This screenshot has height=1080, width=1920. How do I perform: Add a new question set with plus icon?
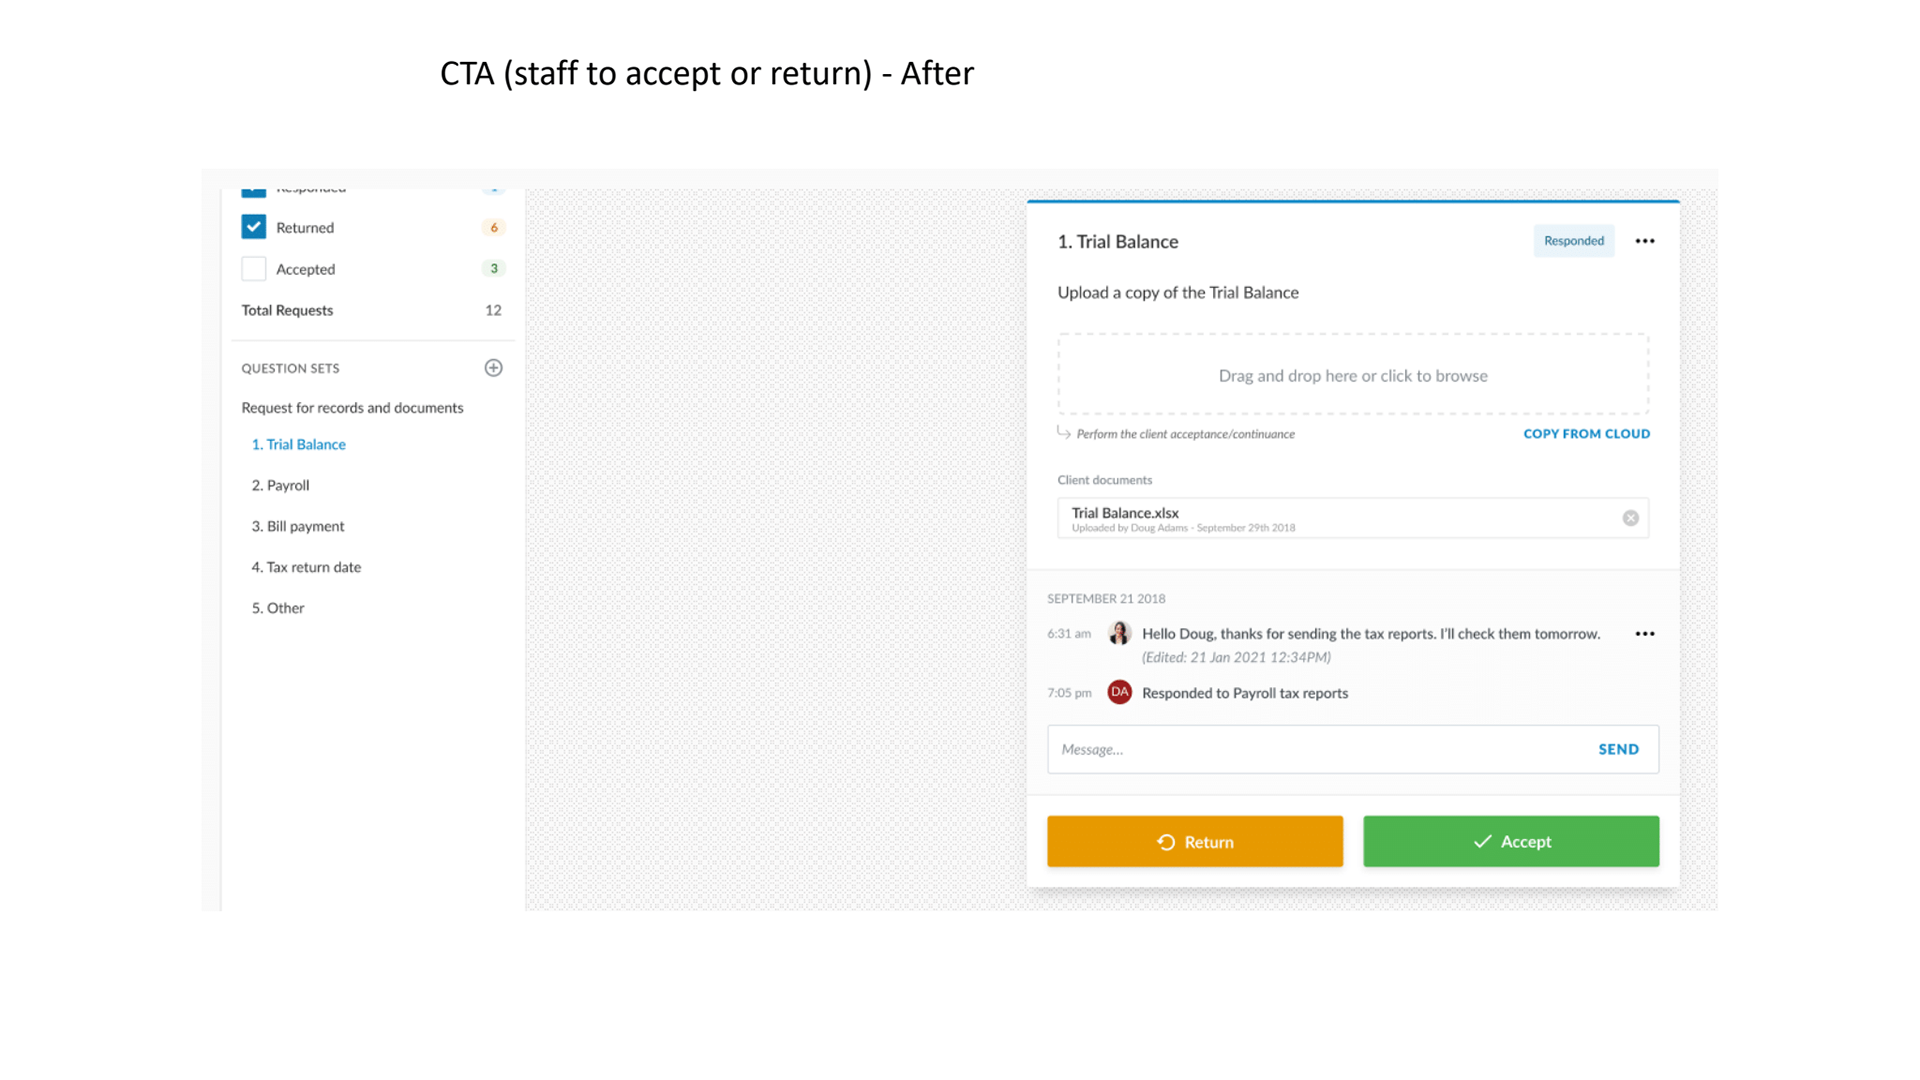tap(493, 368)
